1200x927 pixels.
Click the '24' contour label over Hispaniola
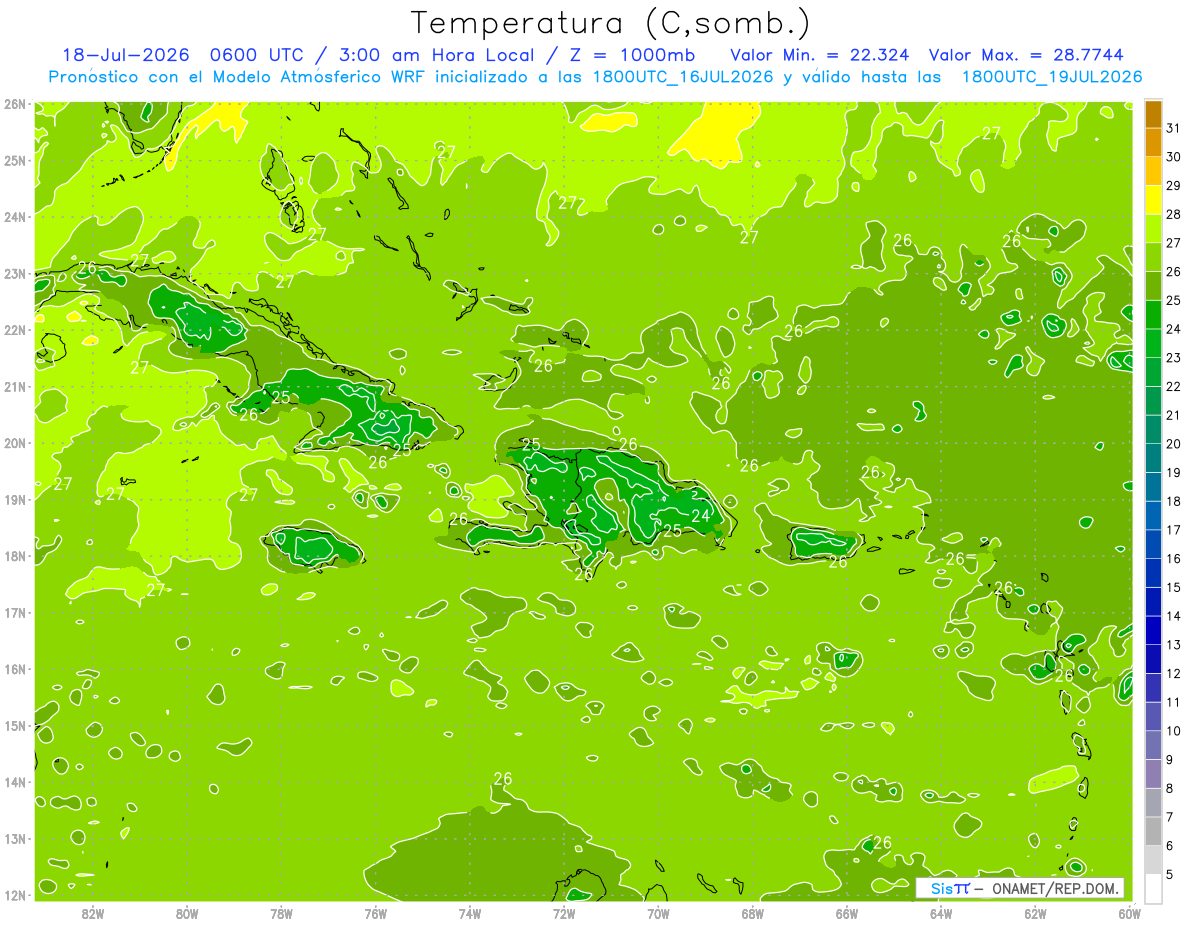point(700,516)
